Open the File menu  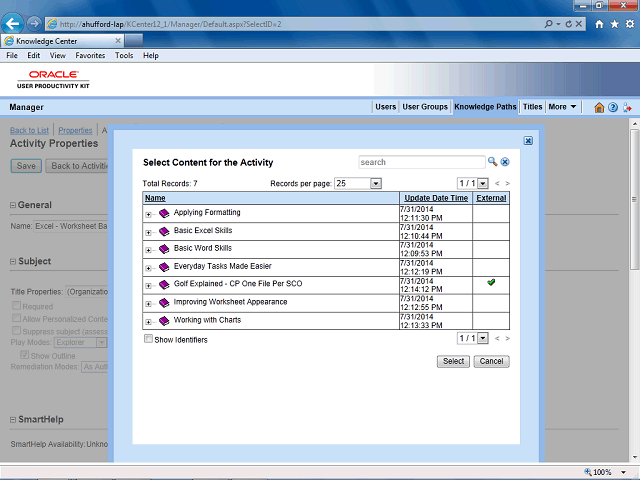coord(12,56)
